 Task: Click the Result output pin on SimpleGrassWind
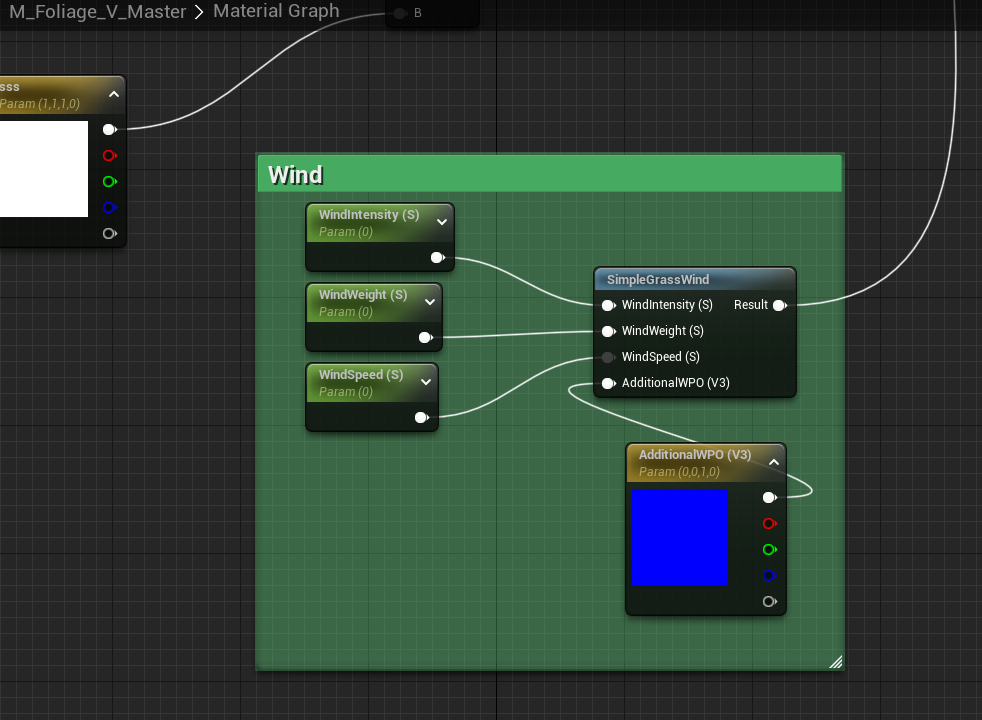point(779,305)
